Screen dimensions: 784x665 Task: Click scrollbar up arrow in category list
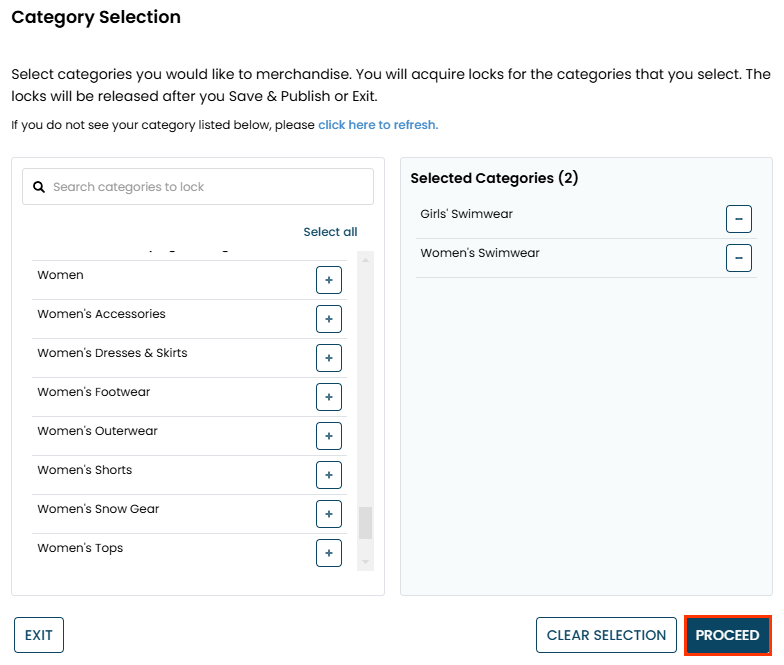pyautogui.click(x=365, y=260)
